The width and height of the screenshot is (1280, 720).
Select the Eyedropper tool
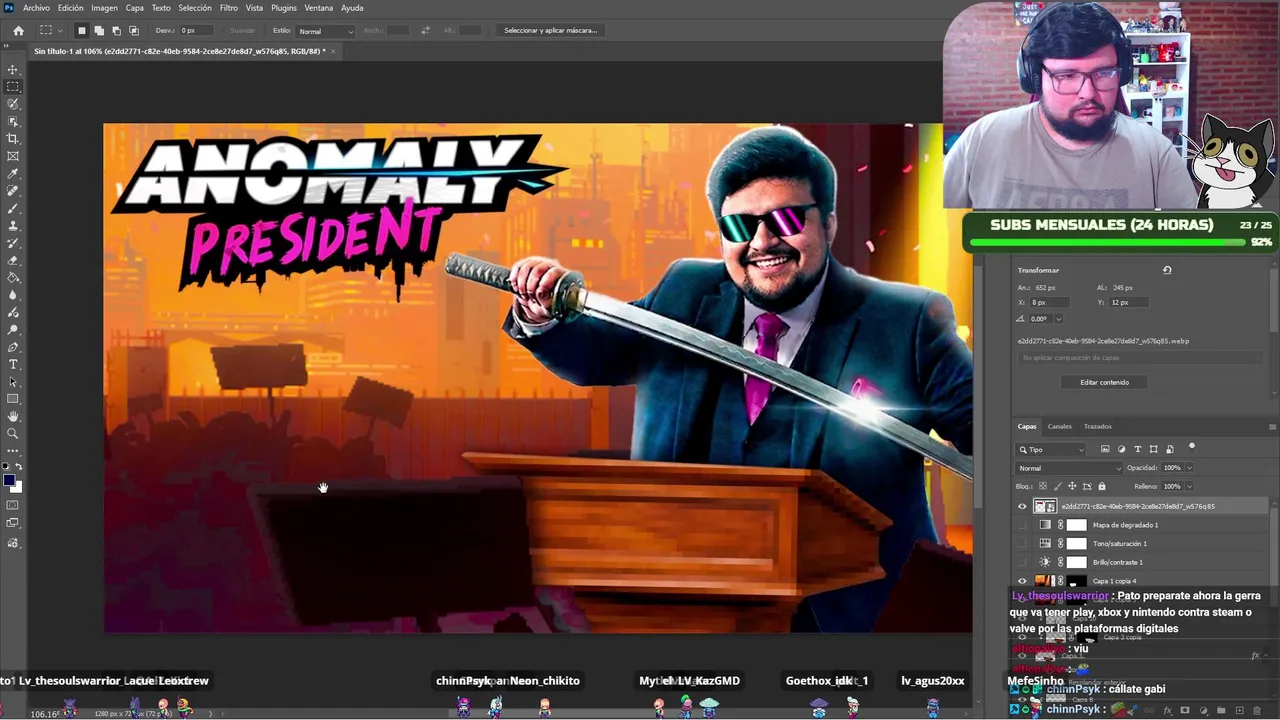pos(13,174)
